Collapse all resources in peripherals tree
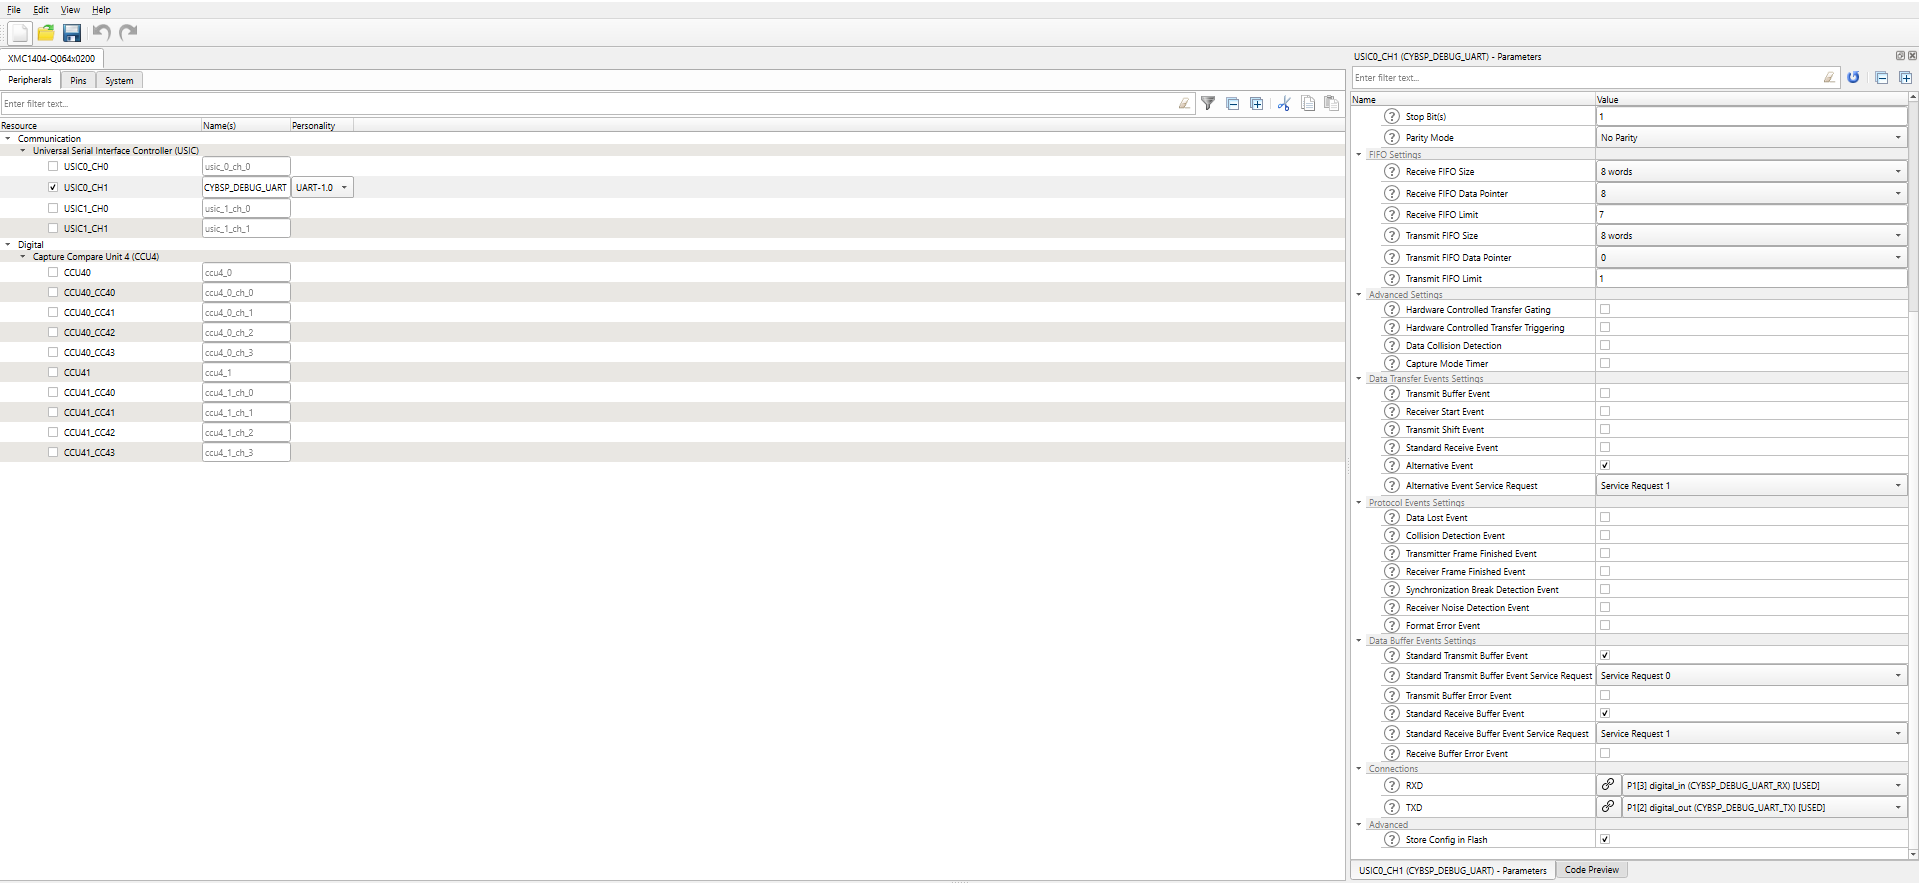Viewport: 1919px width, 883px height. [x=1233, y=103]
